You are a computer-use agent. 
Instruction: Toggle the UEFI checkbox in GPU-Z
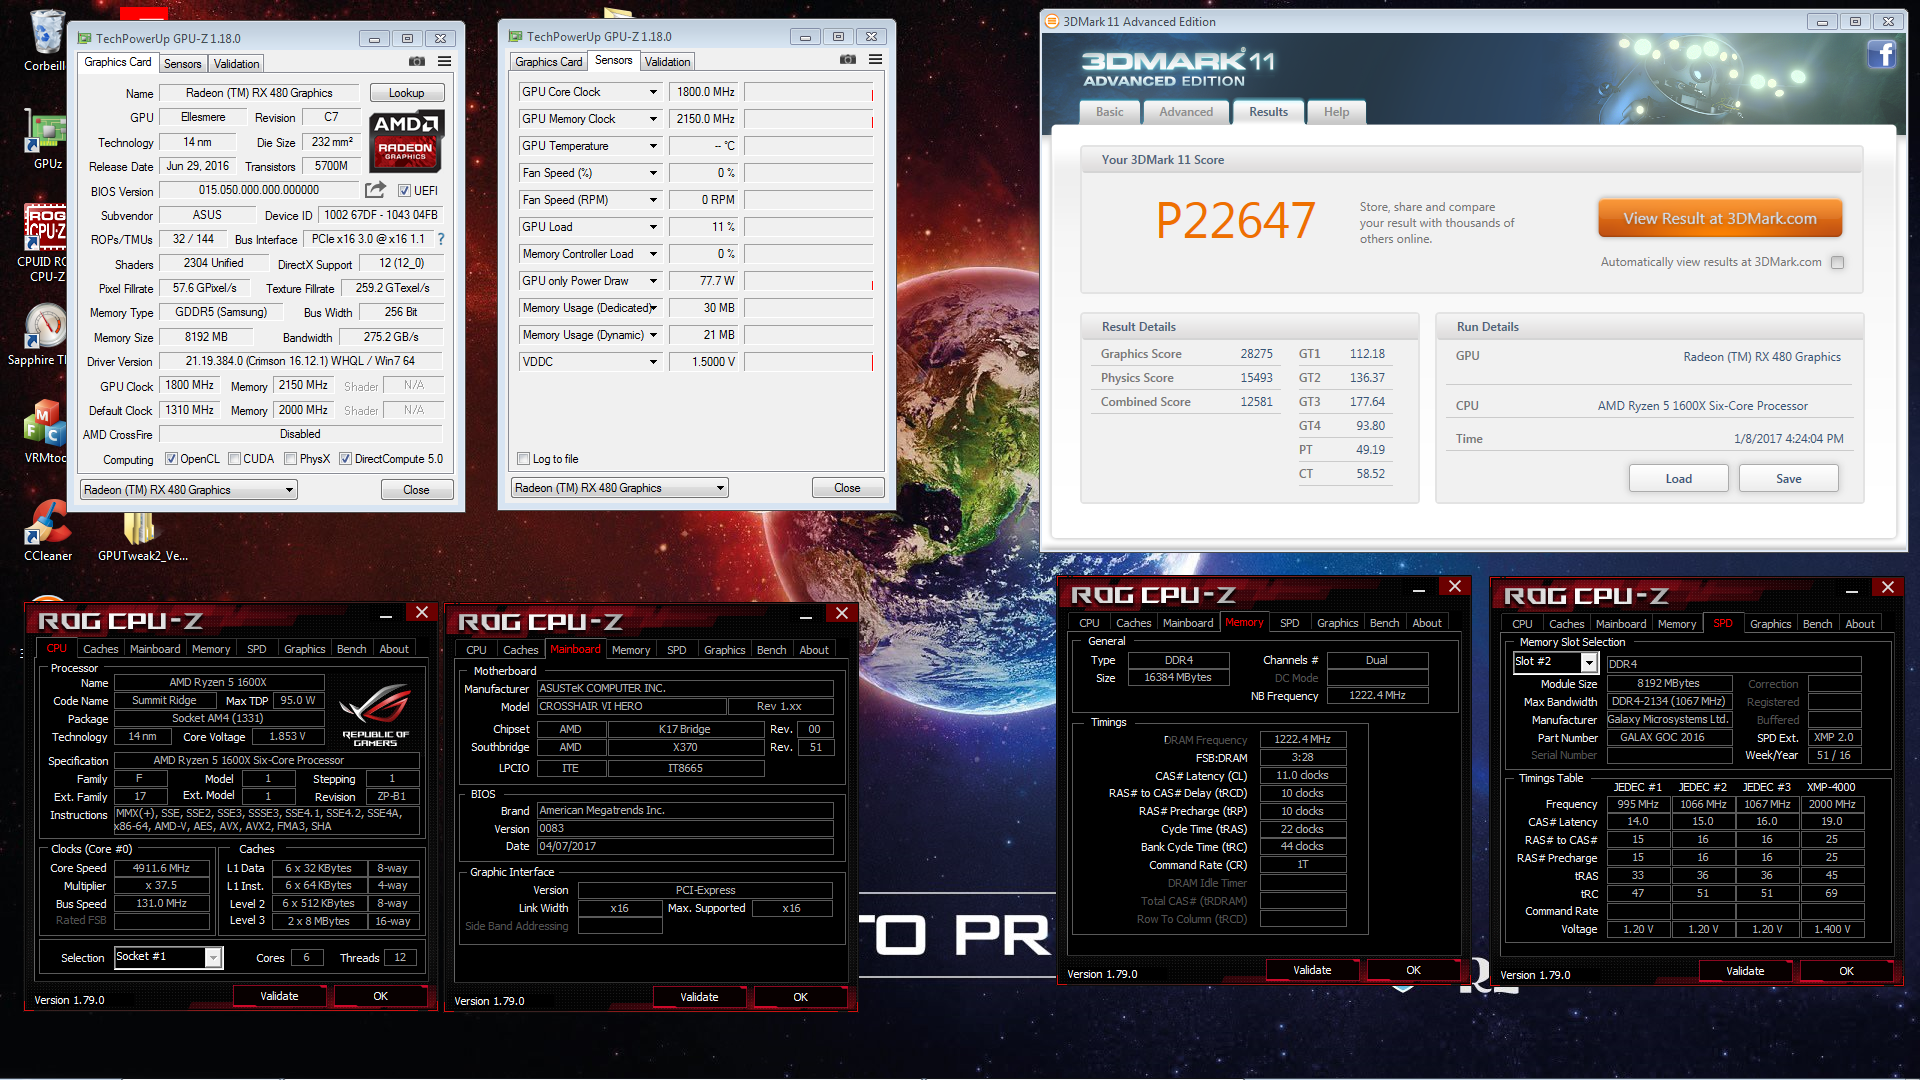[x=404, y=191]
